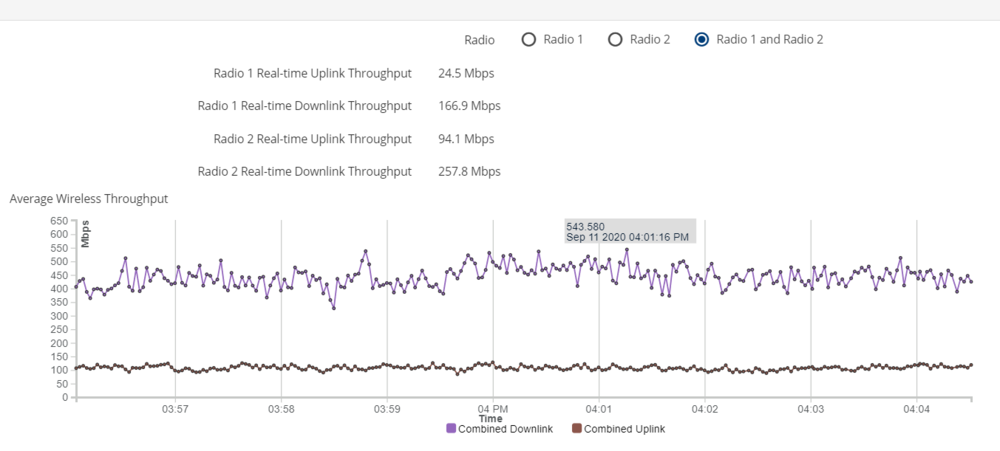Click the 03:58 time axis label
The image size is (1000, 451).
click(x=281, y=410)
